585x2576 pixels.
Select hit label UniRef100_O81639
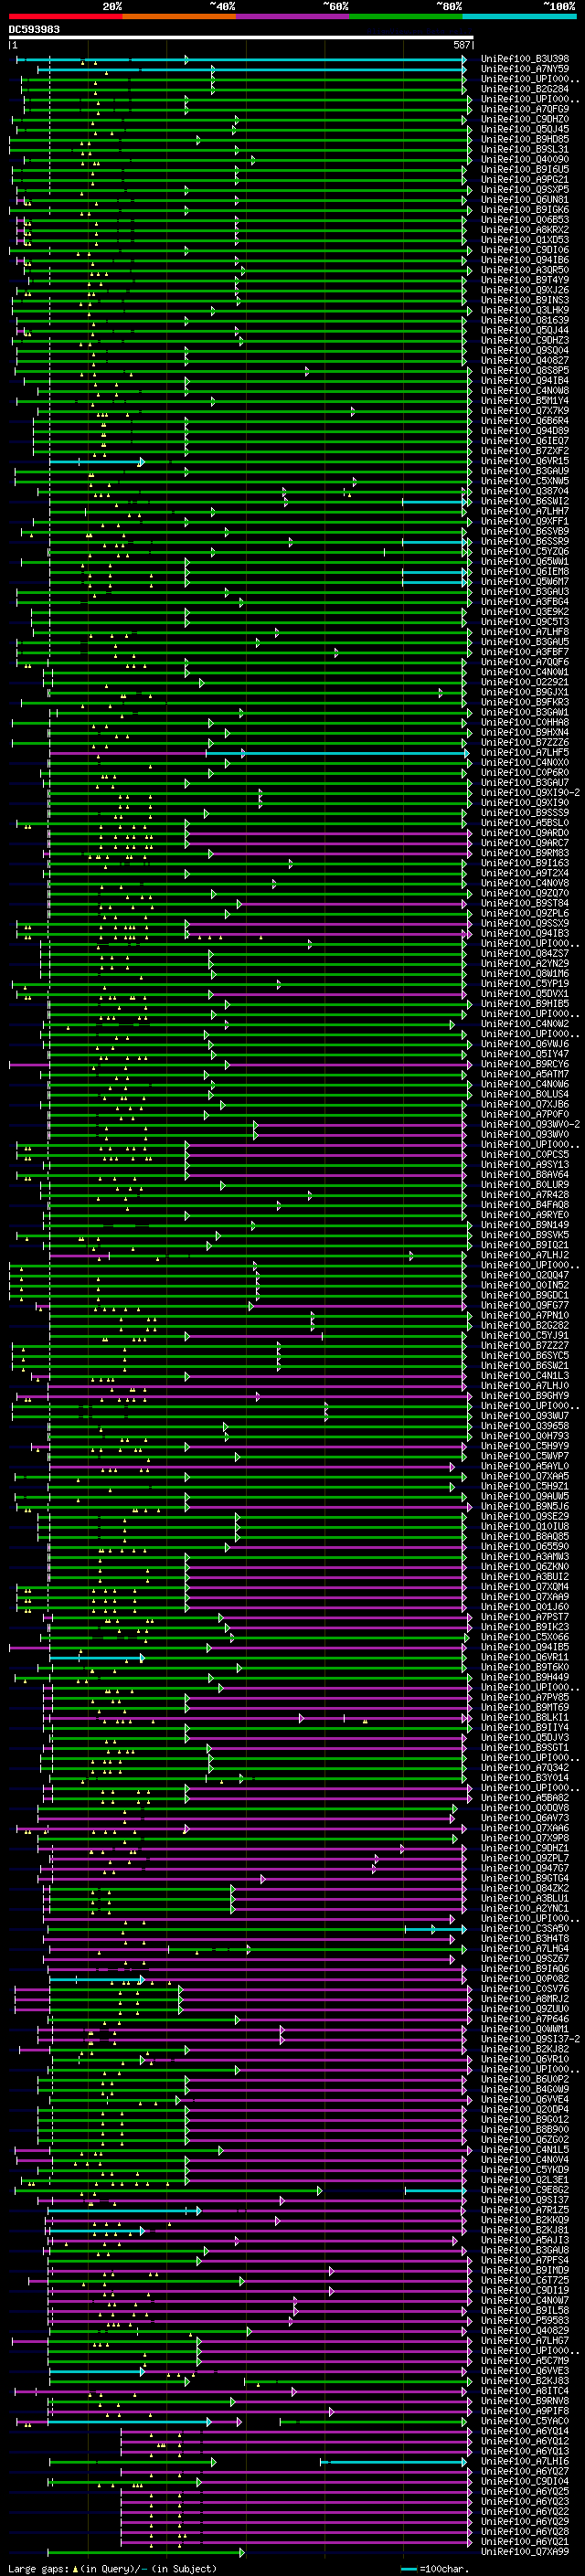pos(525,320)
